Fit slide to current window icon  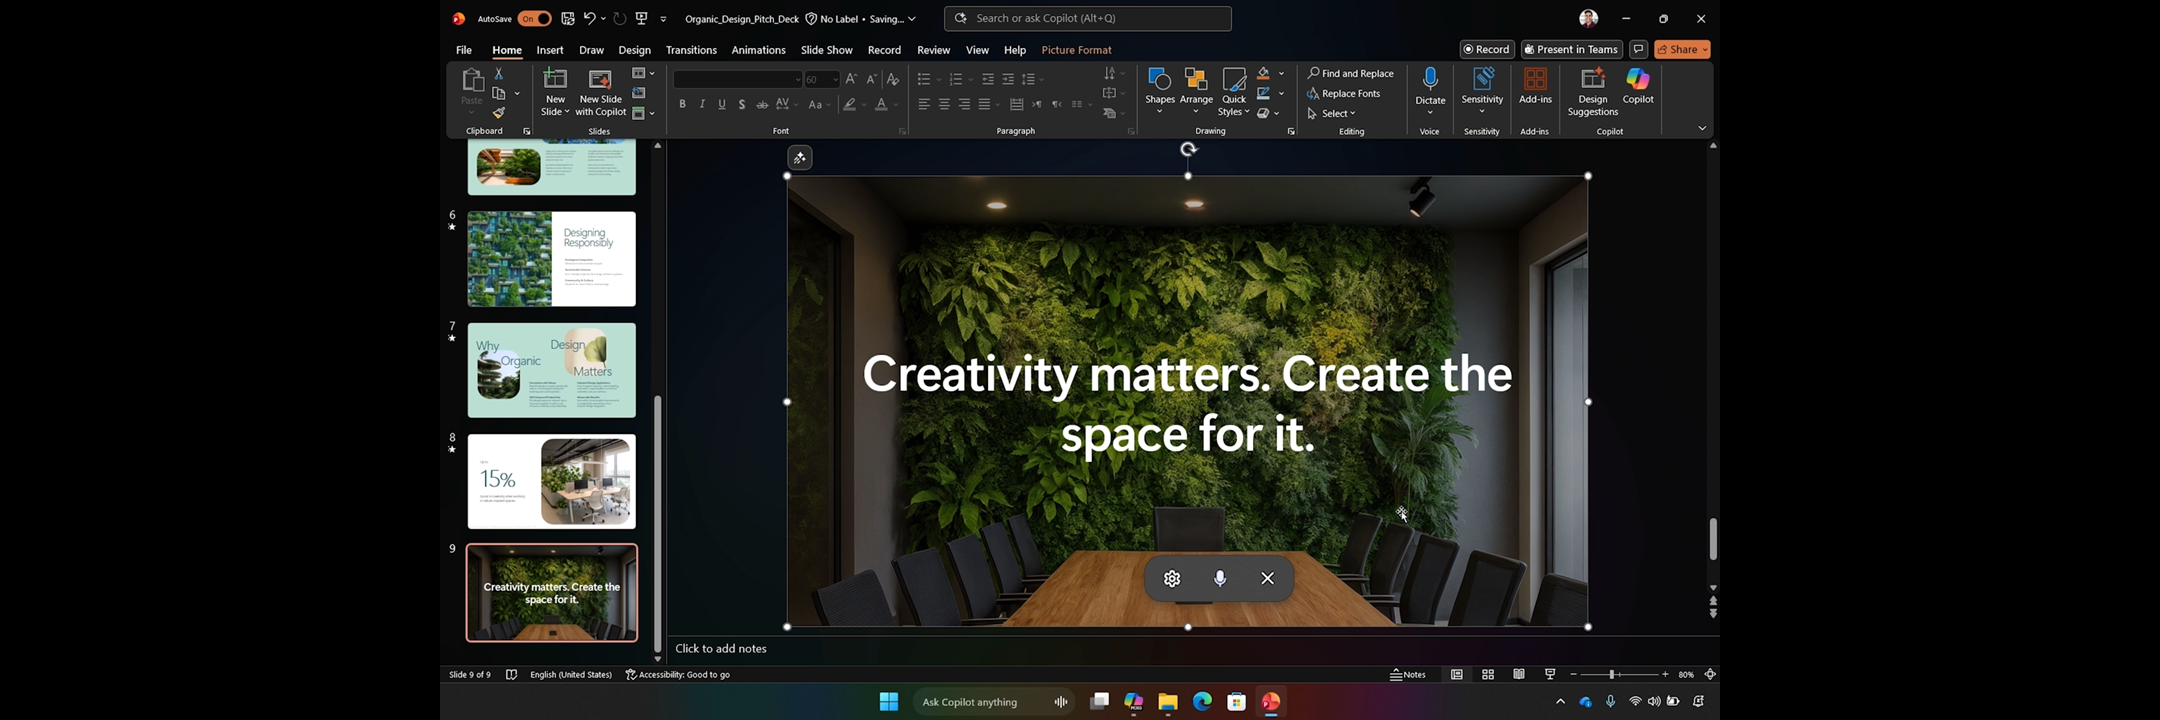pos(1710,675)
